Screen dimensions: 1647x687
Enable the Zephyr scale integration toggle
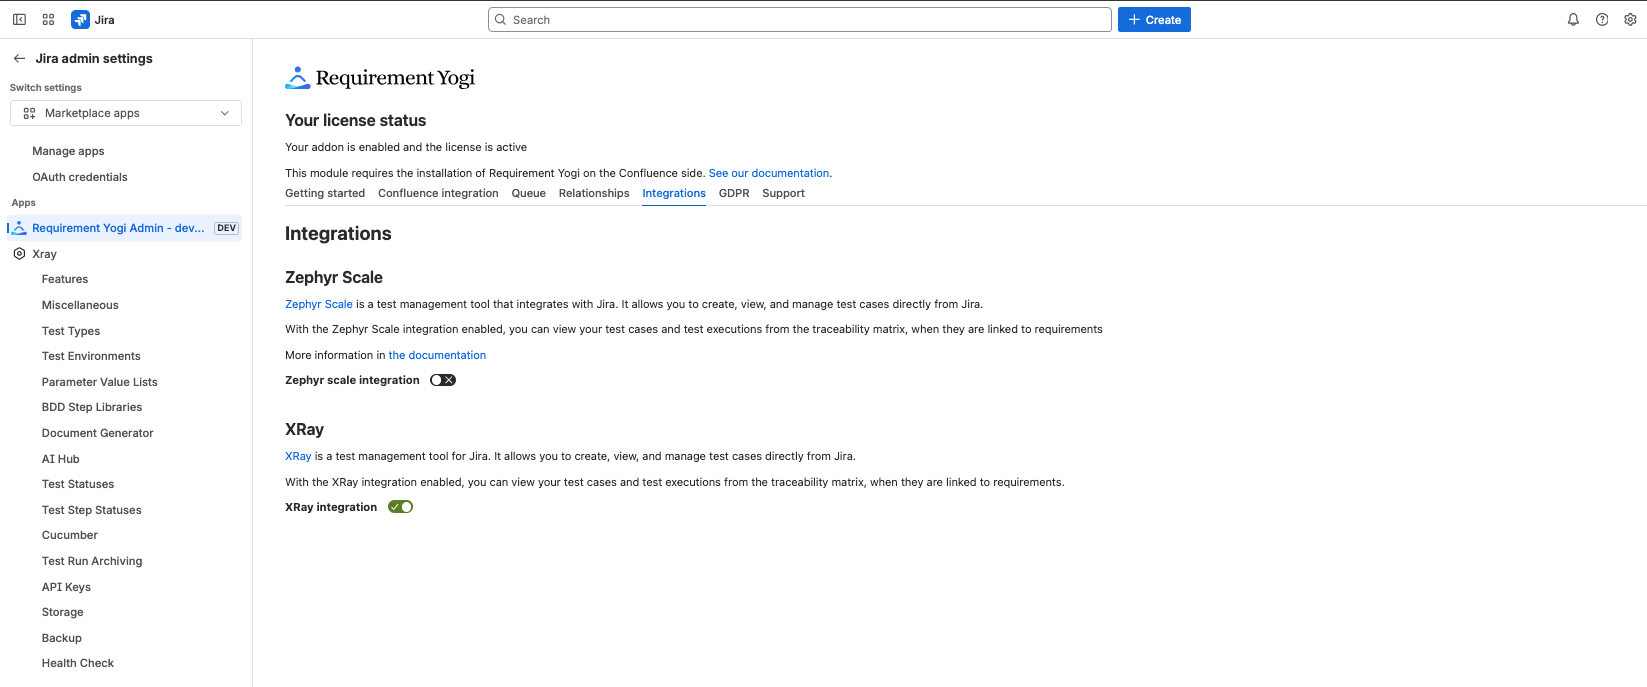(x=443, y=380)
